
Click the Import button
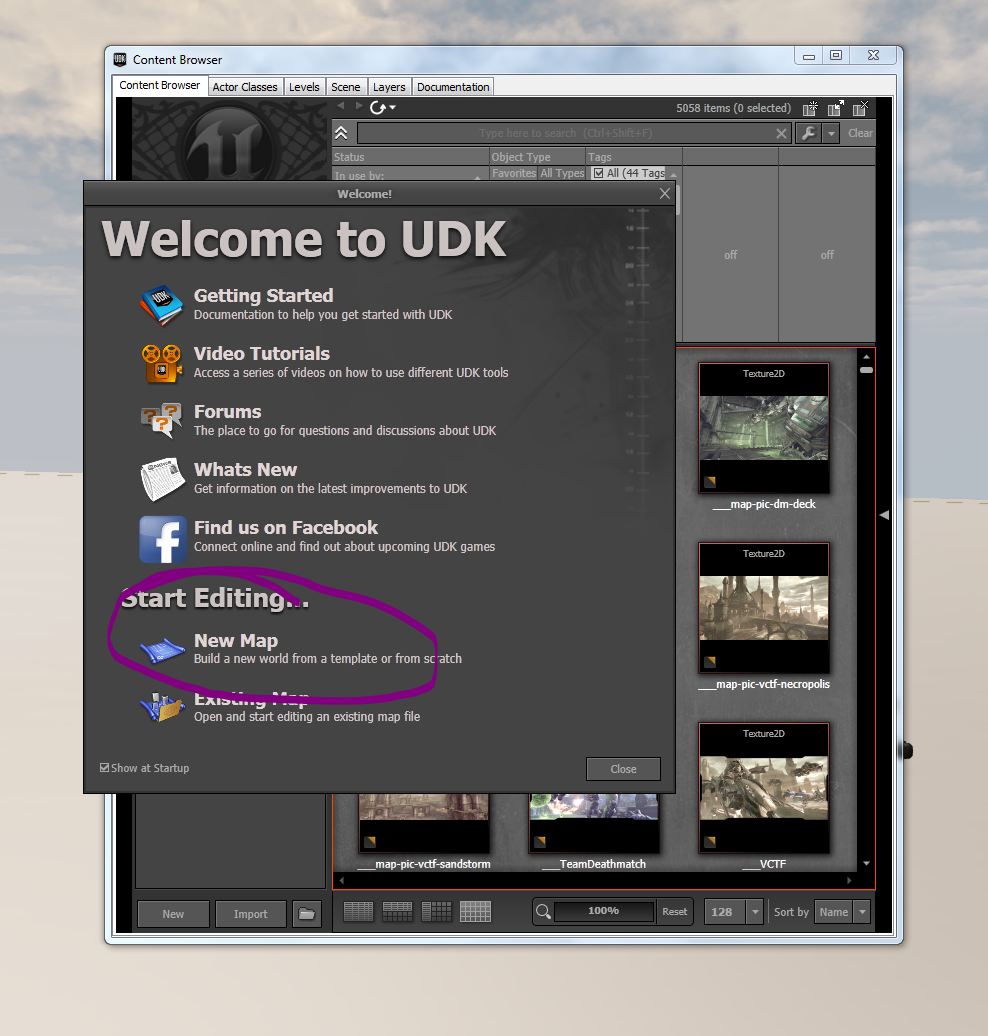pos(250,914)
